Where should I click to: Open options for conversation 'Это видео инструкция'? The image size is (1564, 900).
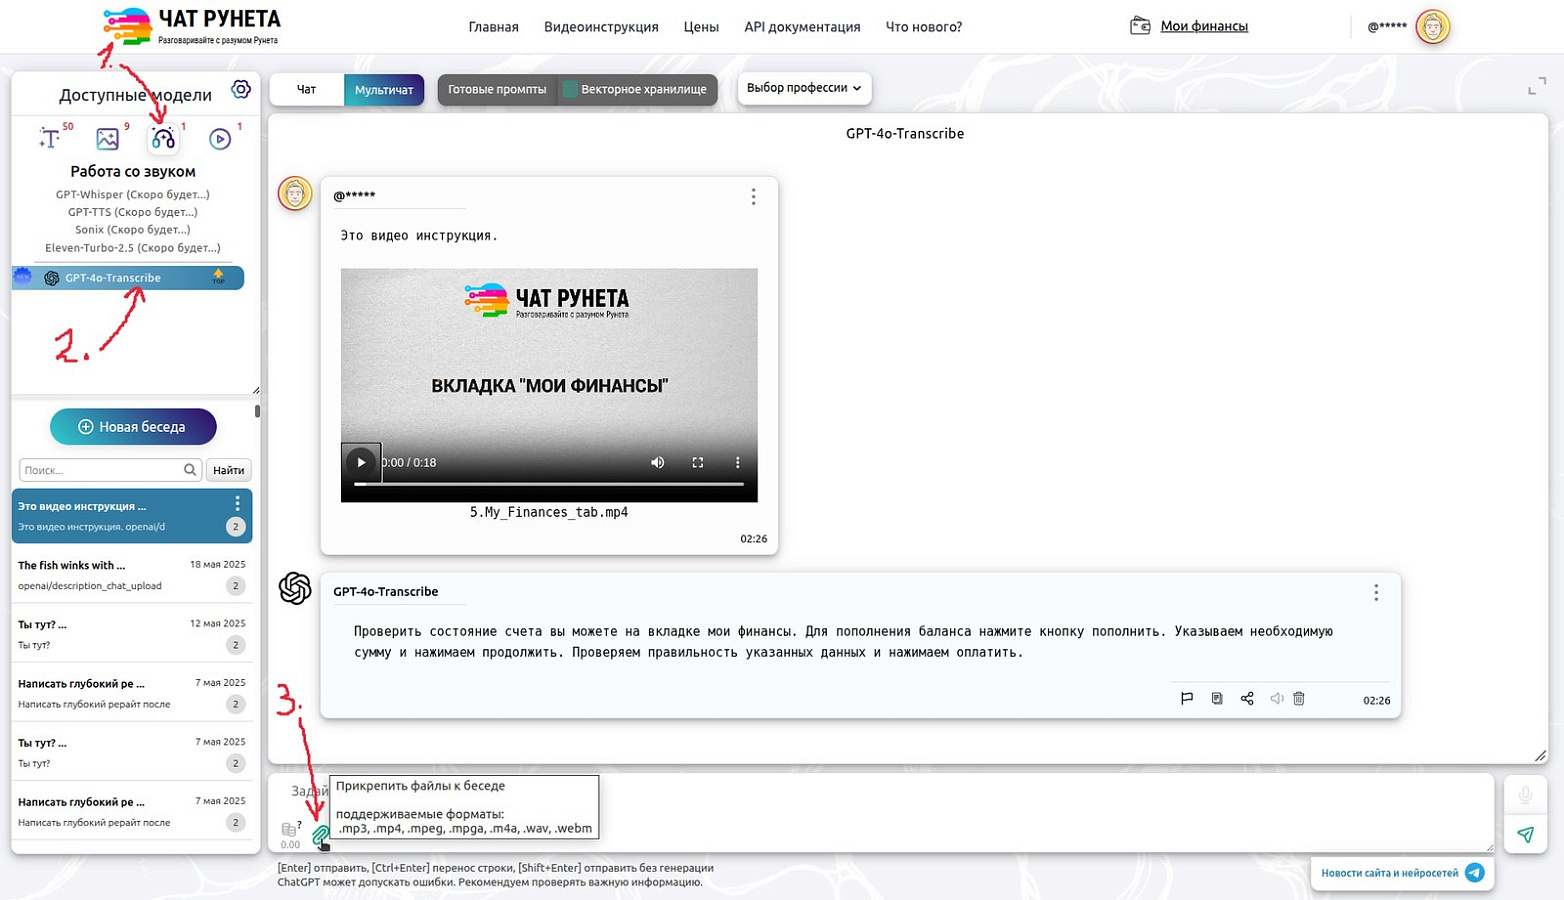pyautogui.click(x=237, y=504)
